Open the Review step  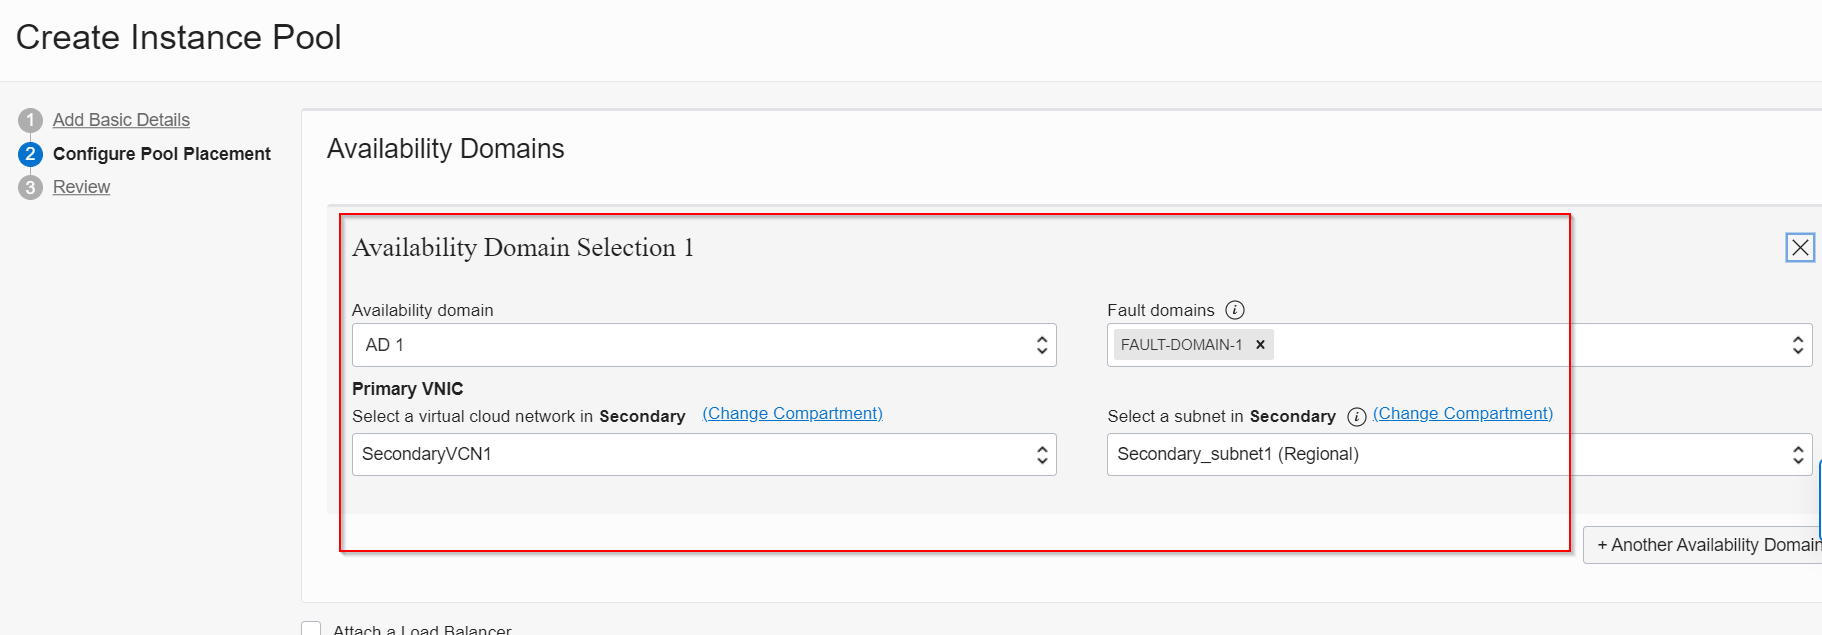[81, 187]
